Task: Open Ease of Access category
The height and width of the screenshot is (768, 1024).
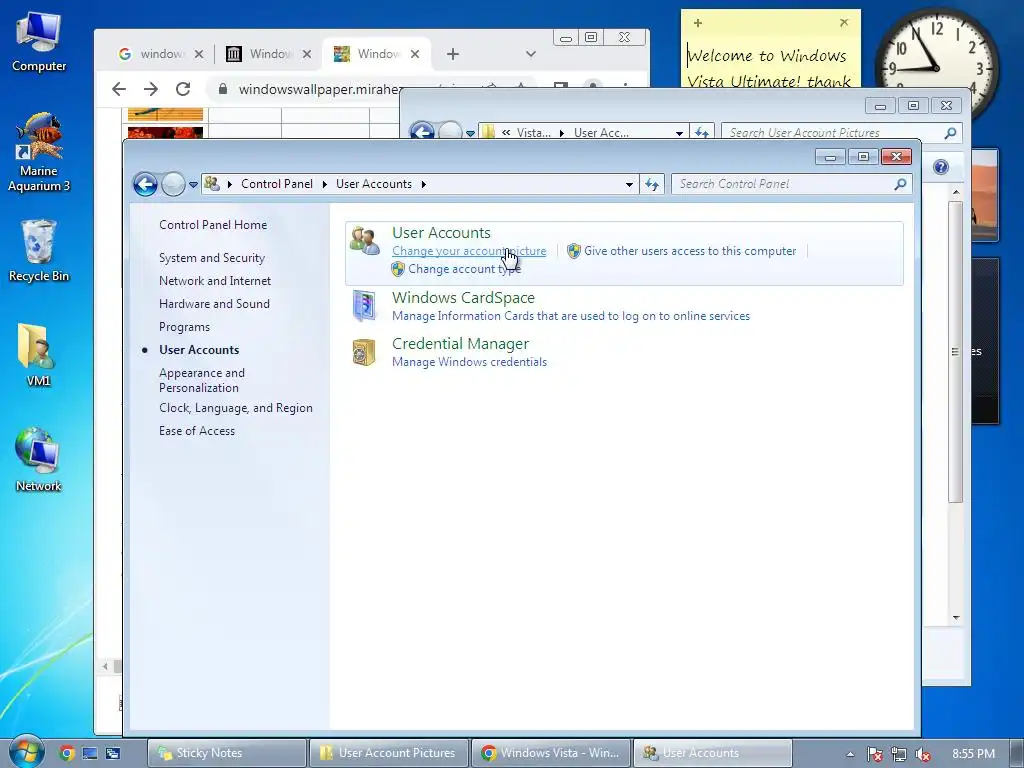Action: pos(197,431)
